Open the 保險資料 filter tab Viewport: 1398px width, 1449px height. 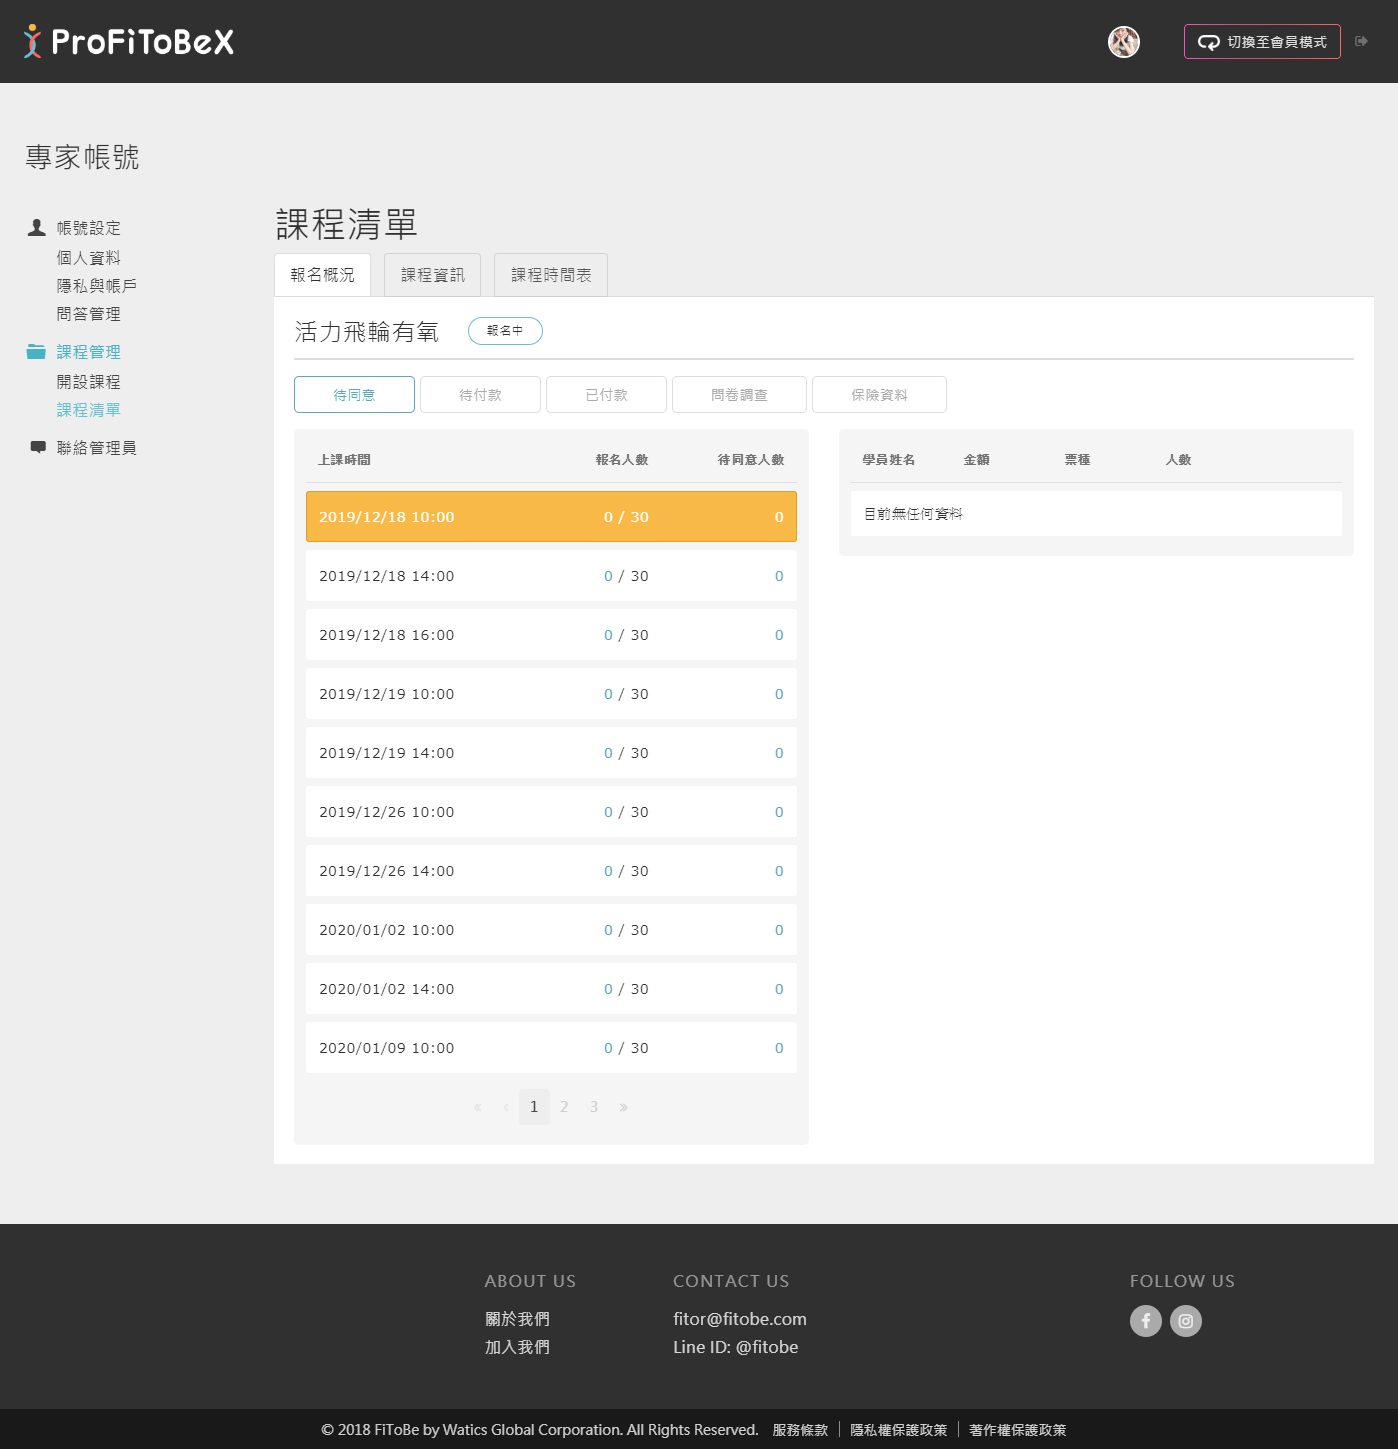pyautogui.click(x=879, y=395)
